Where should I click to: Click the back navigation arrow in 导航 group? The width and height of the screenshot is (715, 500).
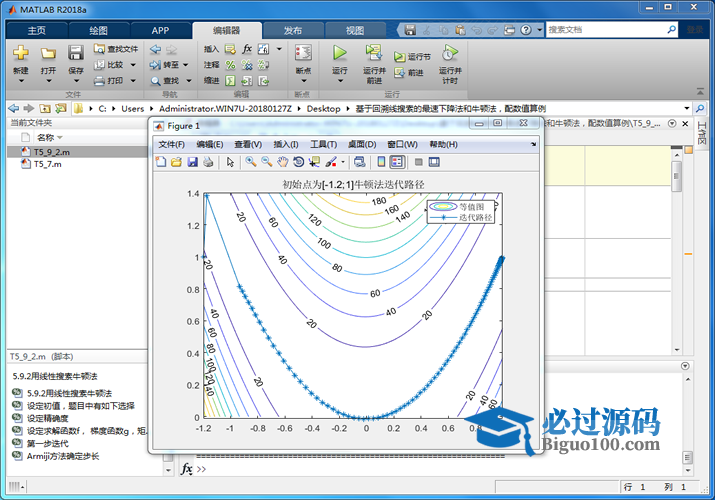click(x=155, y=49)
